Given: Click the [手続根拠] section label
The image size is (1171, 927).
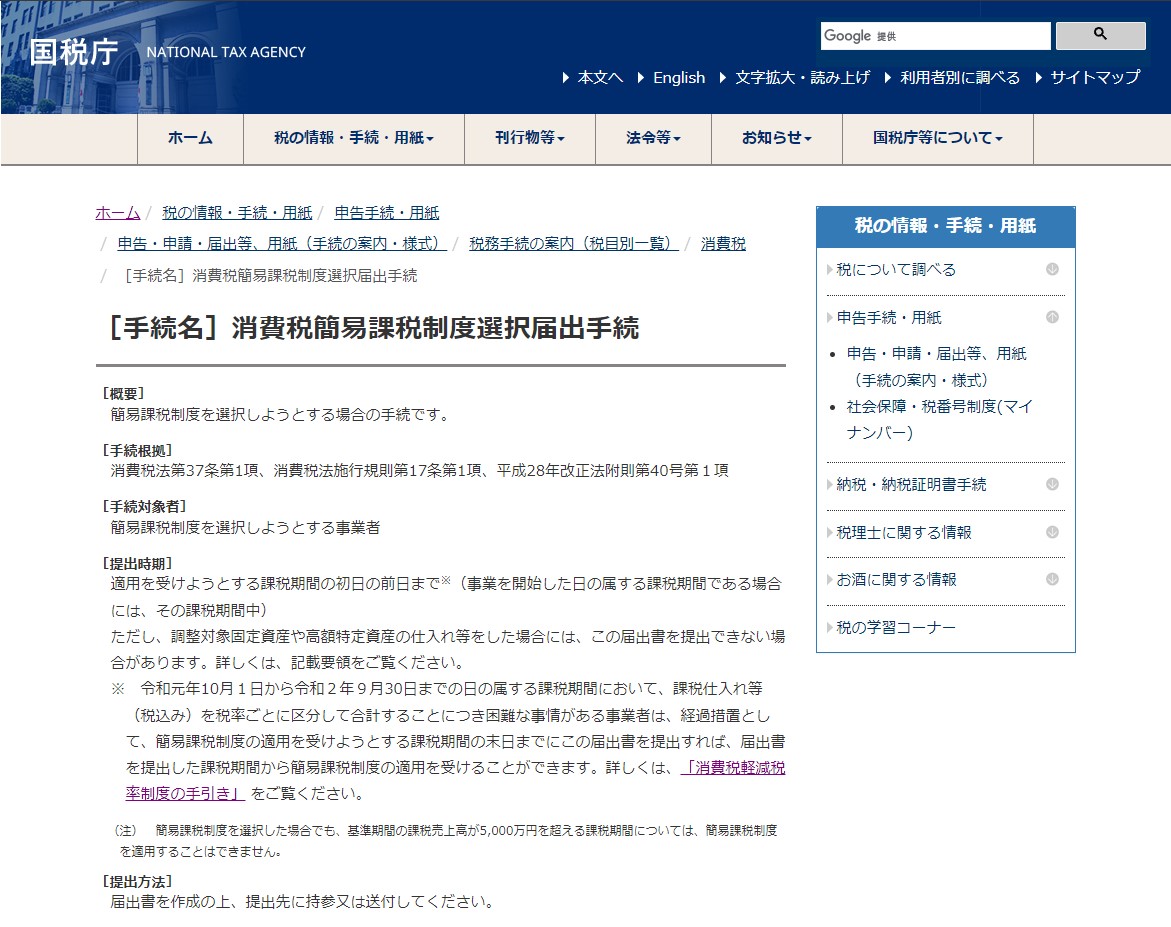Looking at the screenshot, I should pos(137,450).
